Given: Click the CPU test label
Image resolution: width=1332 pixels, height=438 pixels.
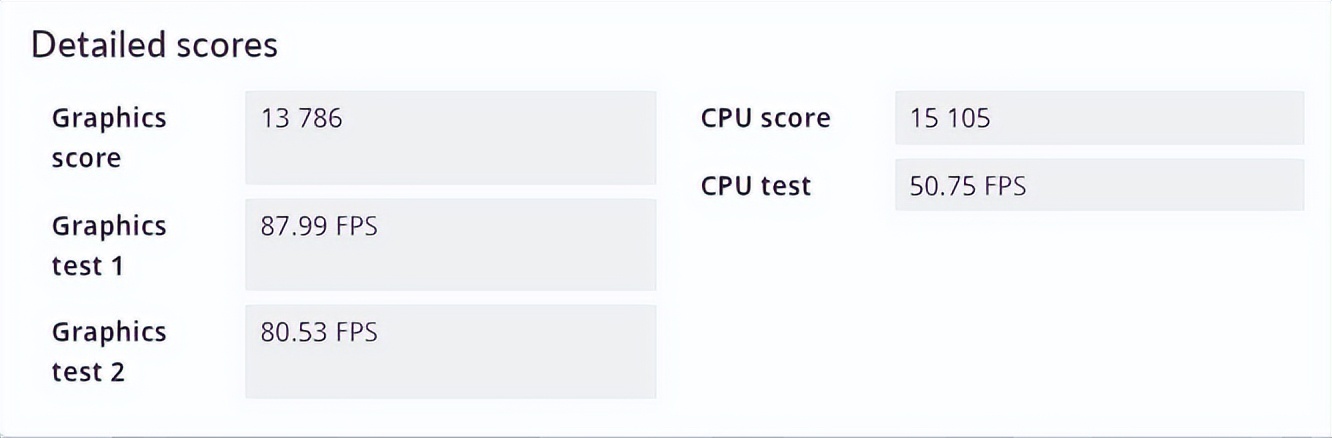Looking at the screenshot, I should [755, 185].
